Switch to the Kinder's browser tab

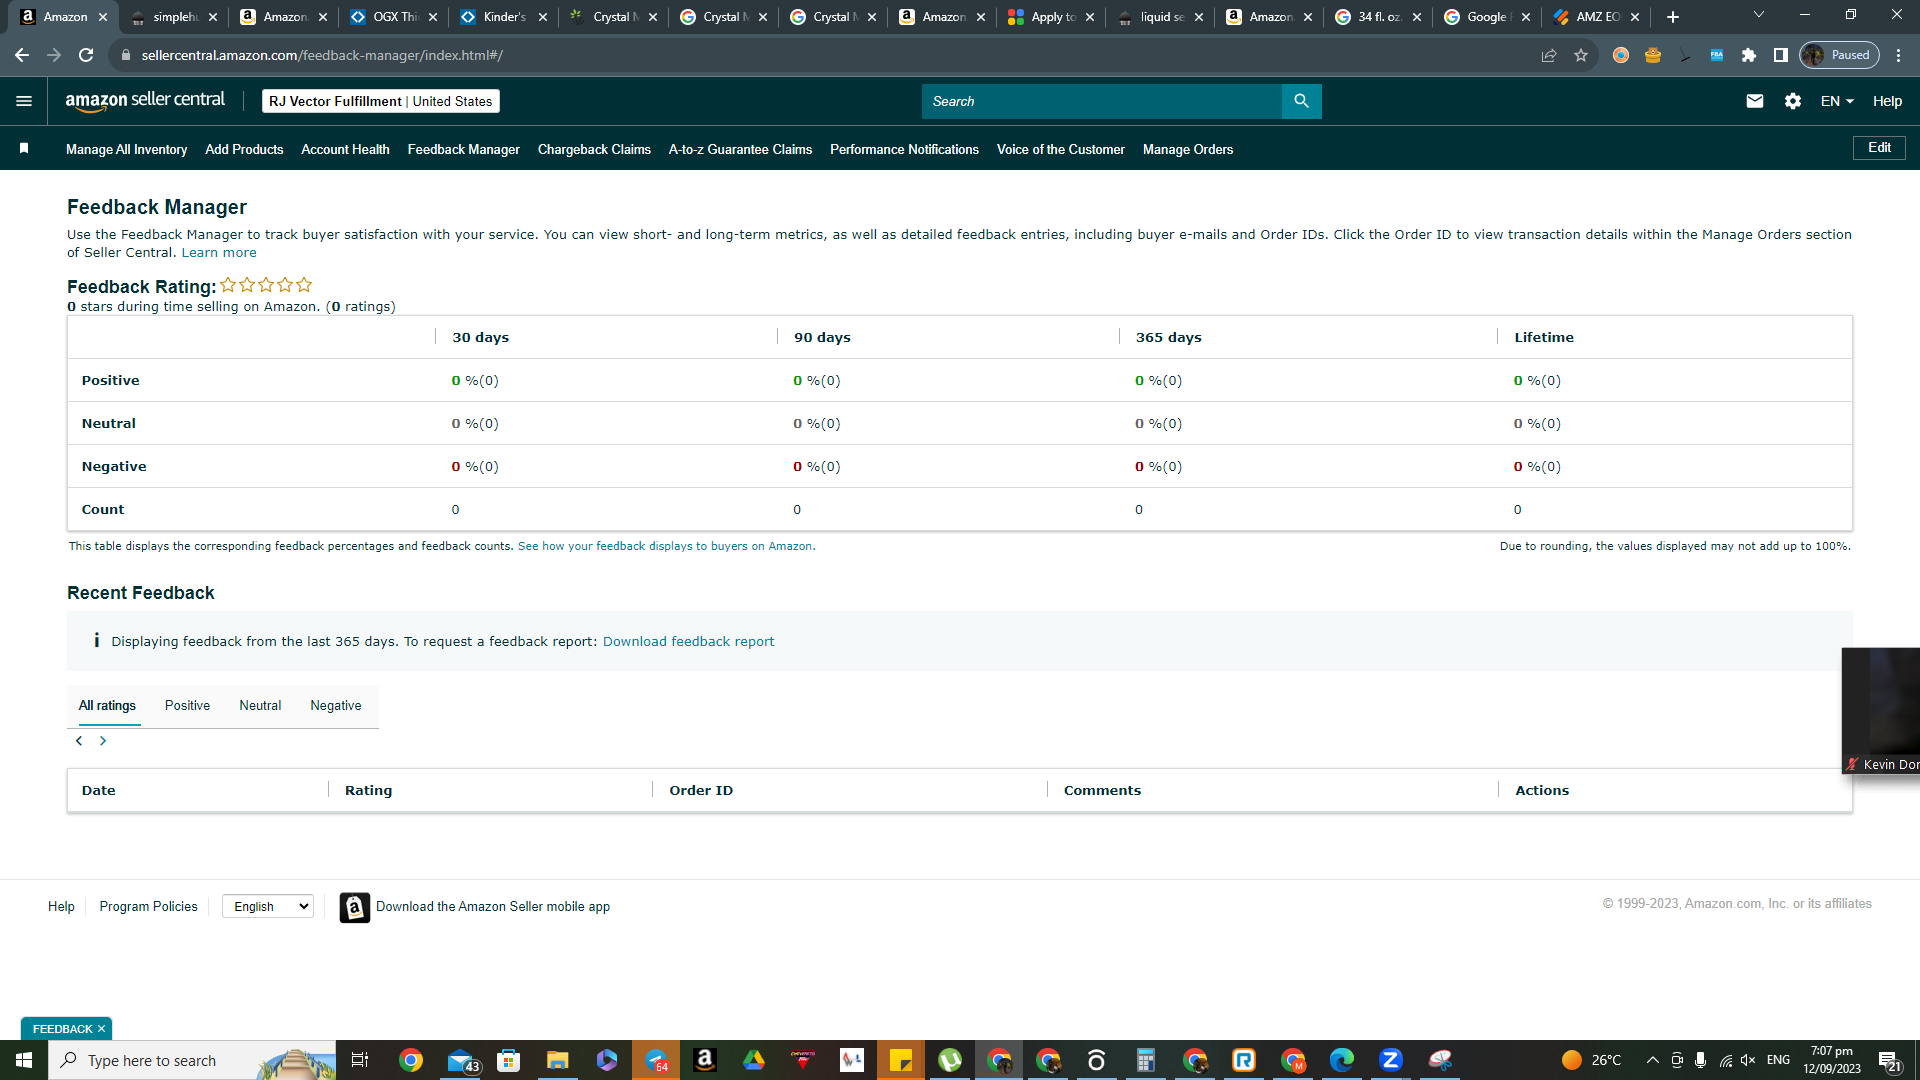click(505, 17)
